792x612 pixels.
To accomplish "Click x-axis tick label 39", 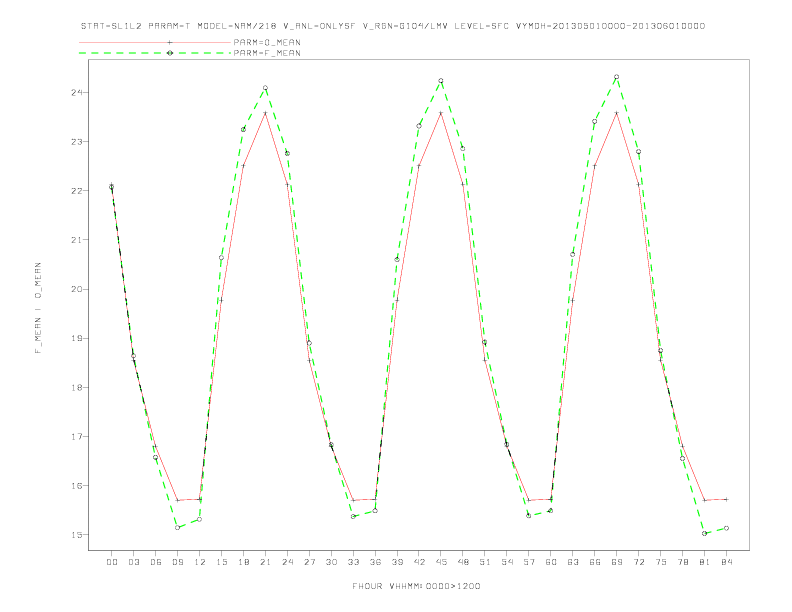I will [x=397, y=562].
